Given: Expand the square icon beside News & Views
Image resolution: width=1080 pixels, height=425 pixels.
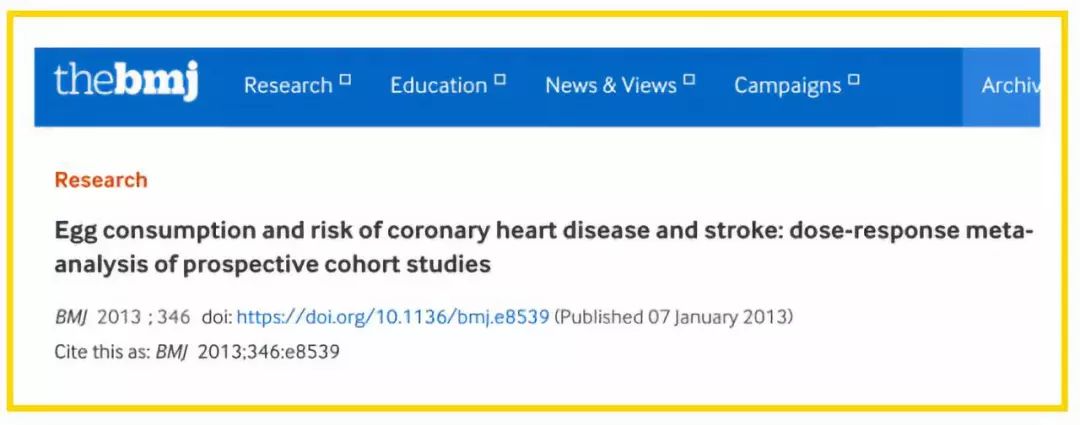Looking at the screenshot, I should 689,79.
